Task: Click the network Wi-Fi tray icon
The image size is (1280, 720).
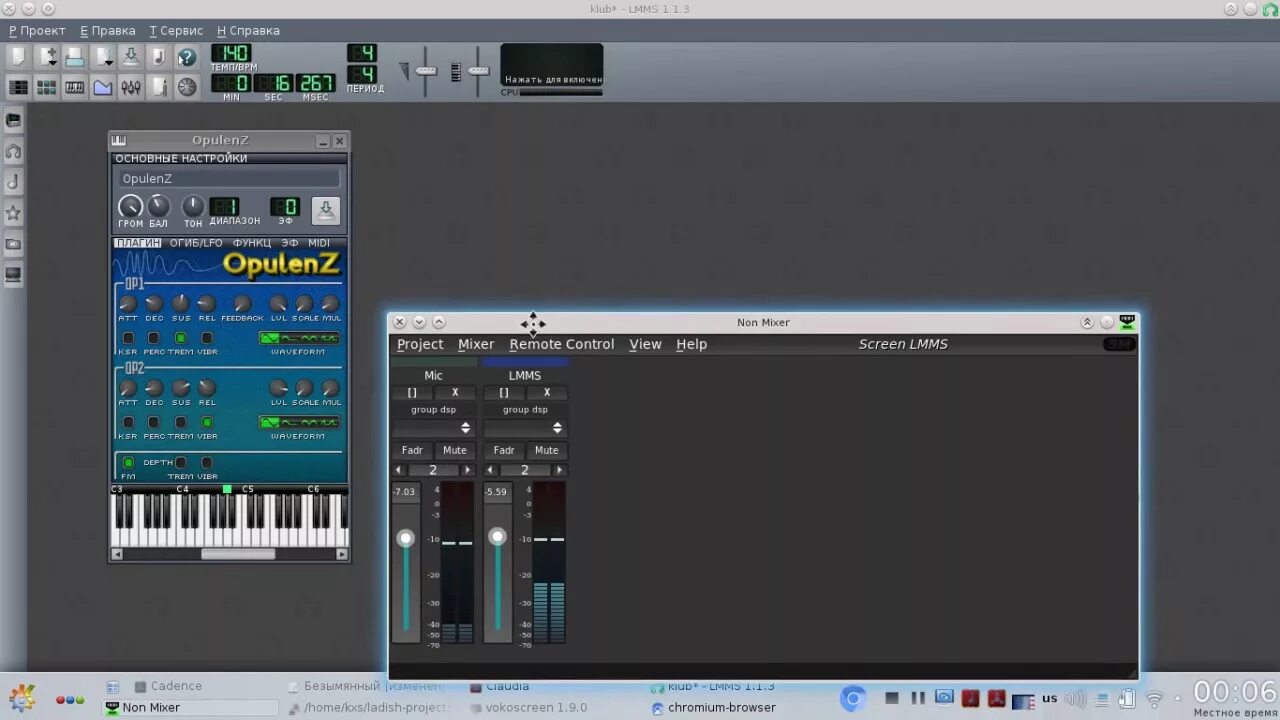Action: click(1154, 699)
